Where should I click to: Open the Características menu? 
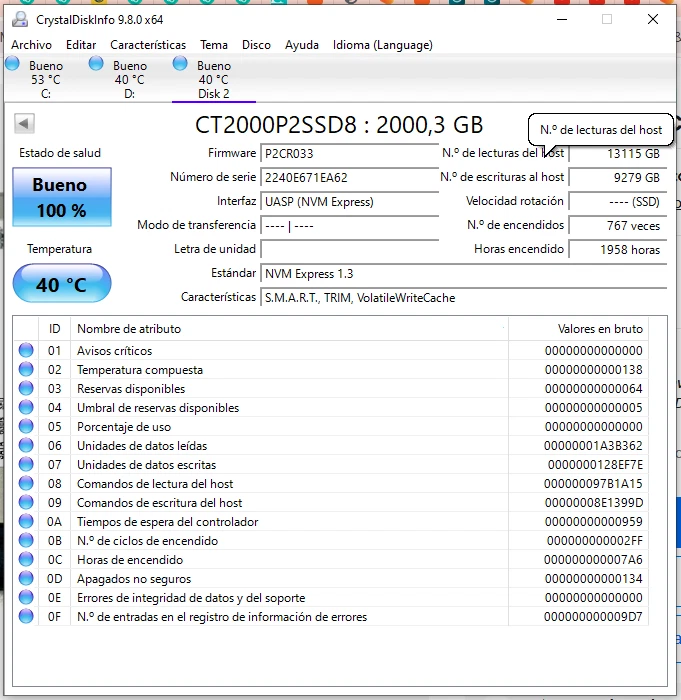[x=148, y=45]
